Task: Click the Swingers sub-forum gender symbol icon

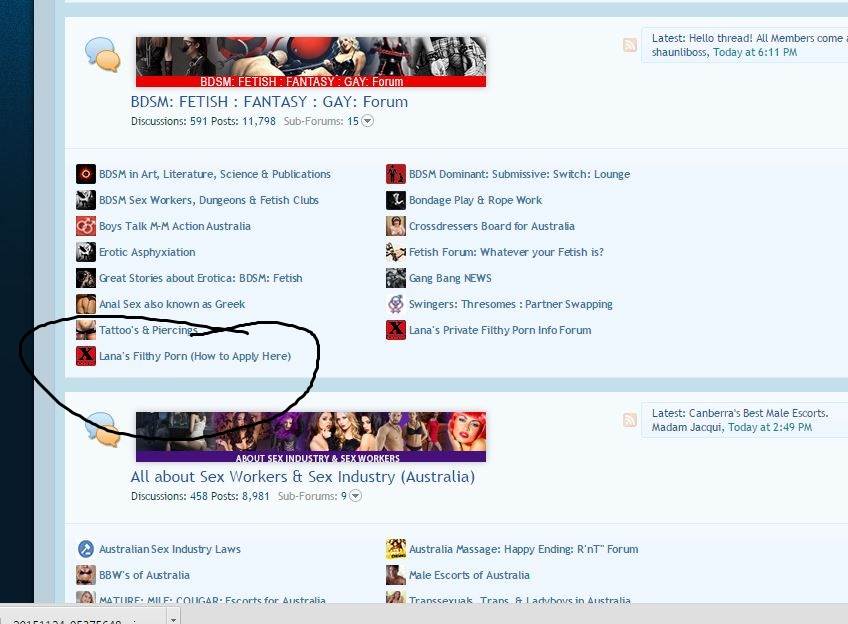Action: tap(396, 304)
